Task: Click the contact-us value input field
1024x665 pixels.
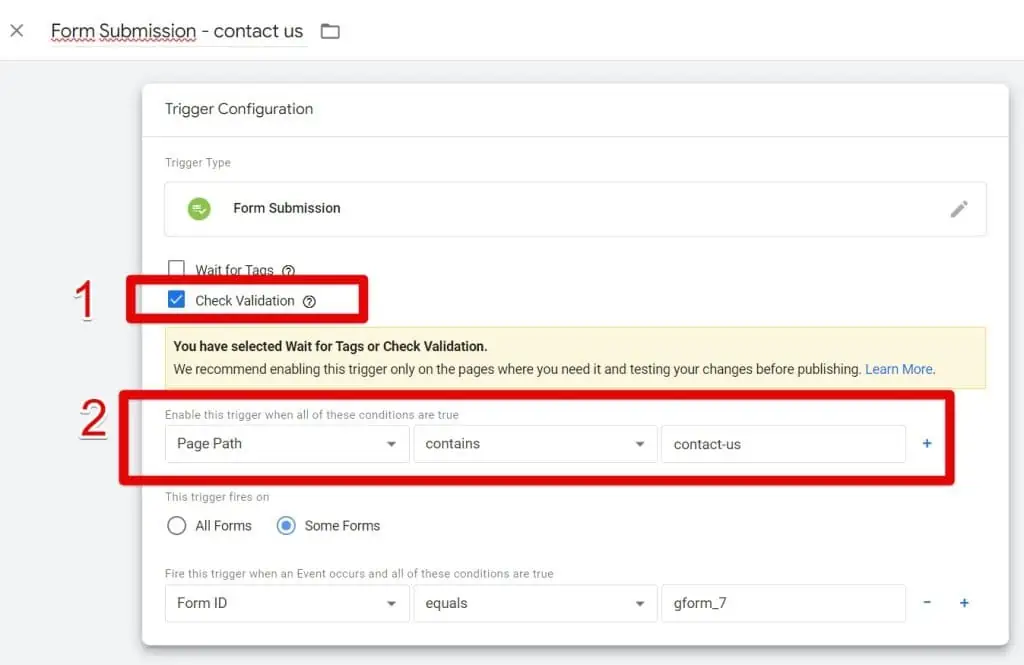Action: [783, 443]
